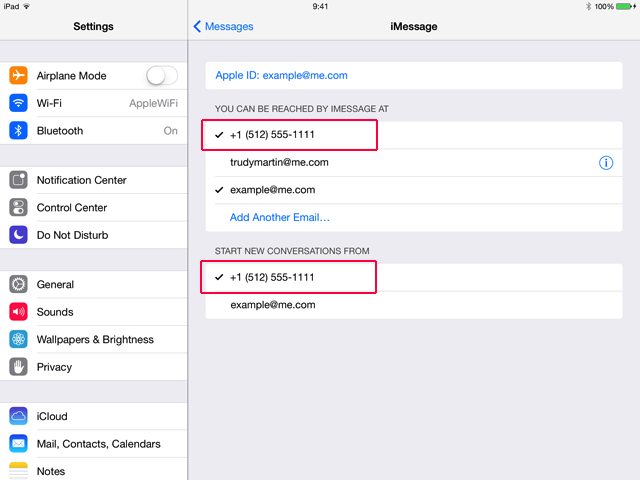Viewport: 640px width, 480px height.
Task: Tap the Airplane Mode icon
Action: pyautogui.click(x=18, y=76)
